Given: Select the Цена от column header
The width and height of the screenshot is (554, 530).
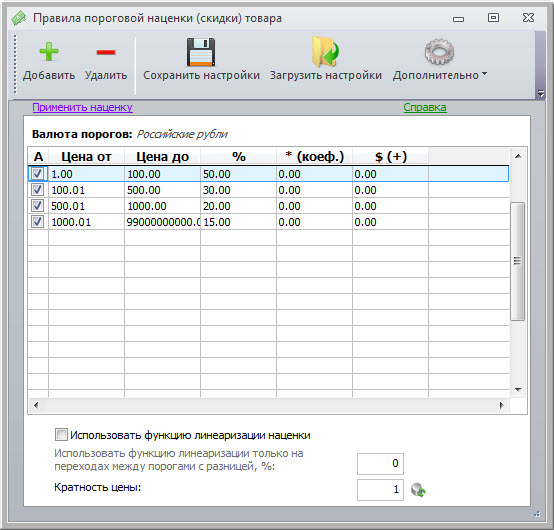Looking at the screenshot, I should tap(86, 156).
